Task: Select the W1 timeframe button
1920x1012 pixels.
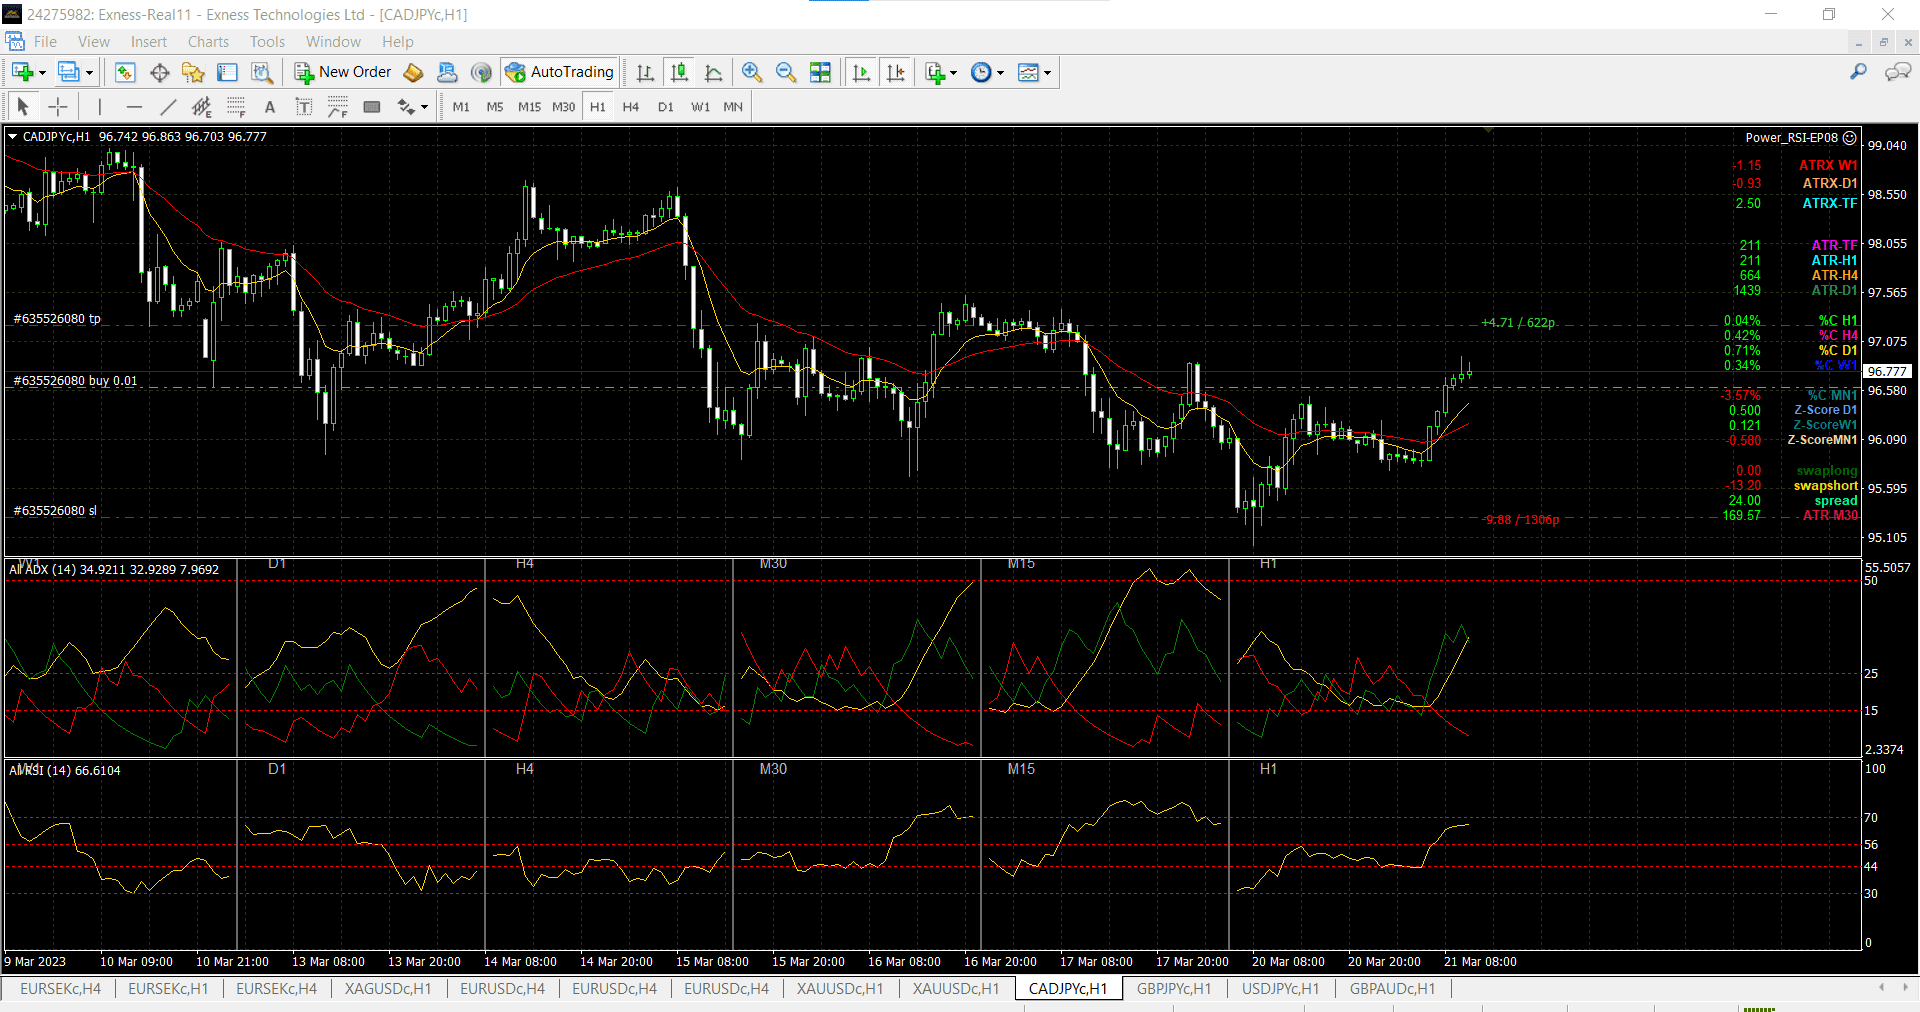Action: [700, 107]
